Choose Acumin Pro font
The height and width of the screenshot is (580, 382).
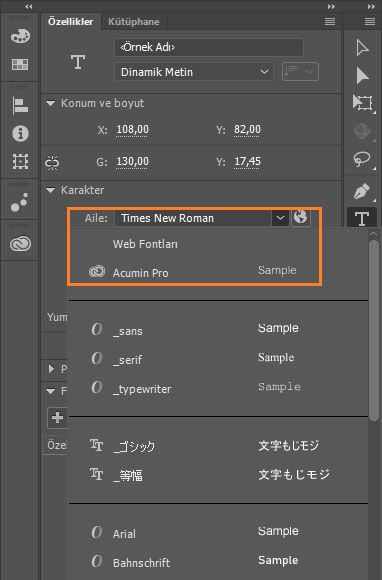tap(218, 273)
